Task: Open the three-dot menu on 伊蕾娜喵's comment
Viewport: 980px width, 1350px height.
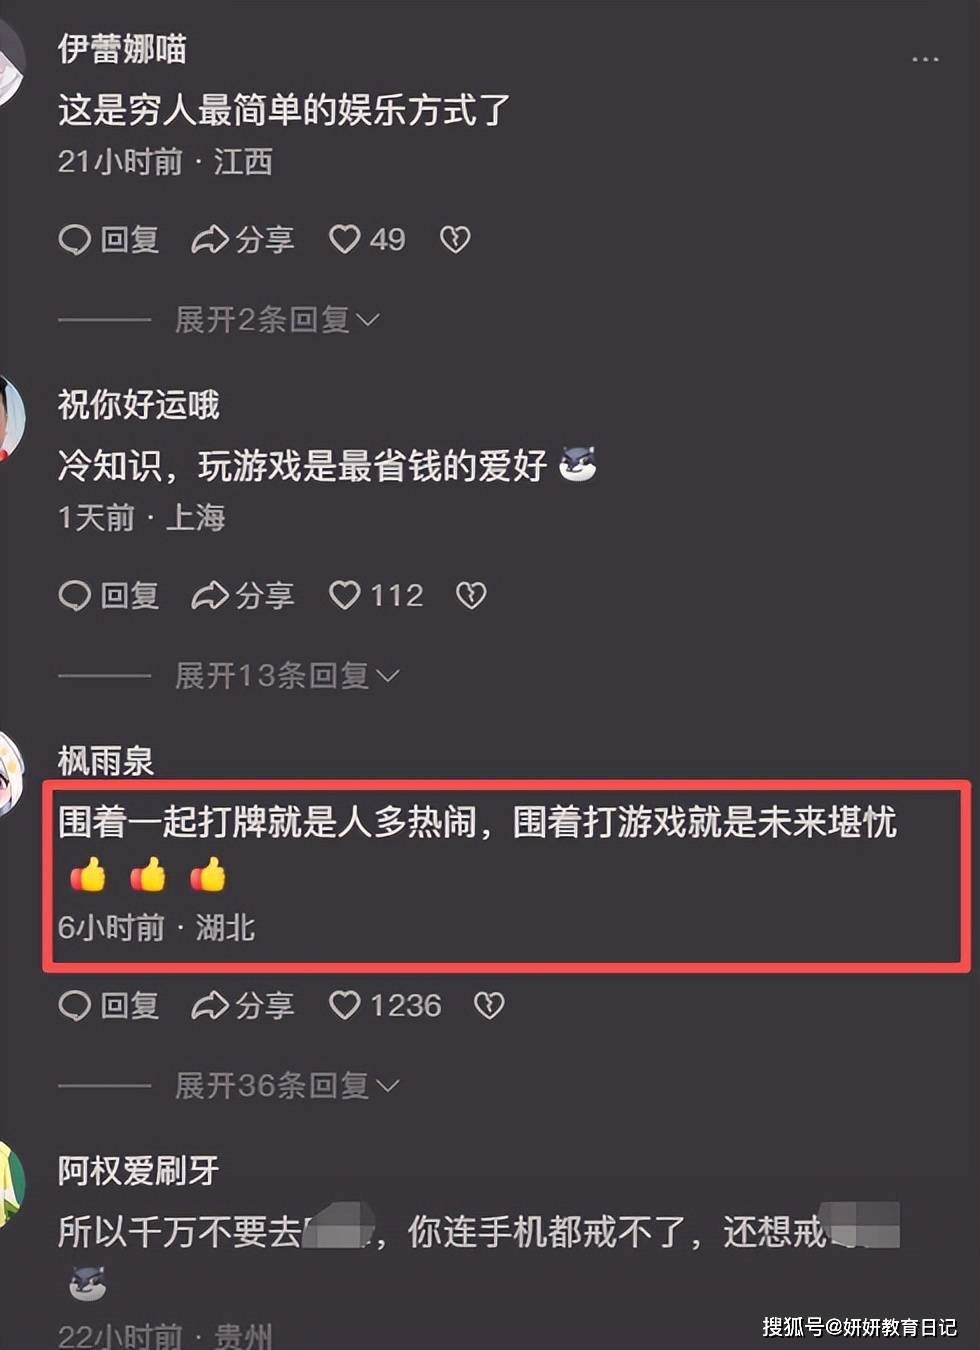Action: (925, 60)
